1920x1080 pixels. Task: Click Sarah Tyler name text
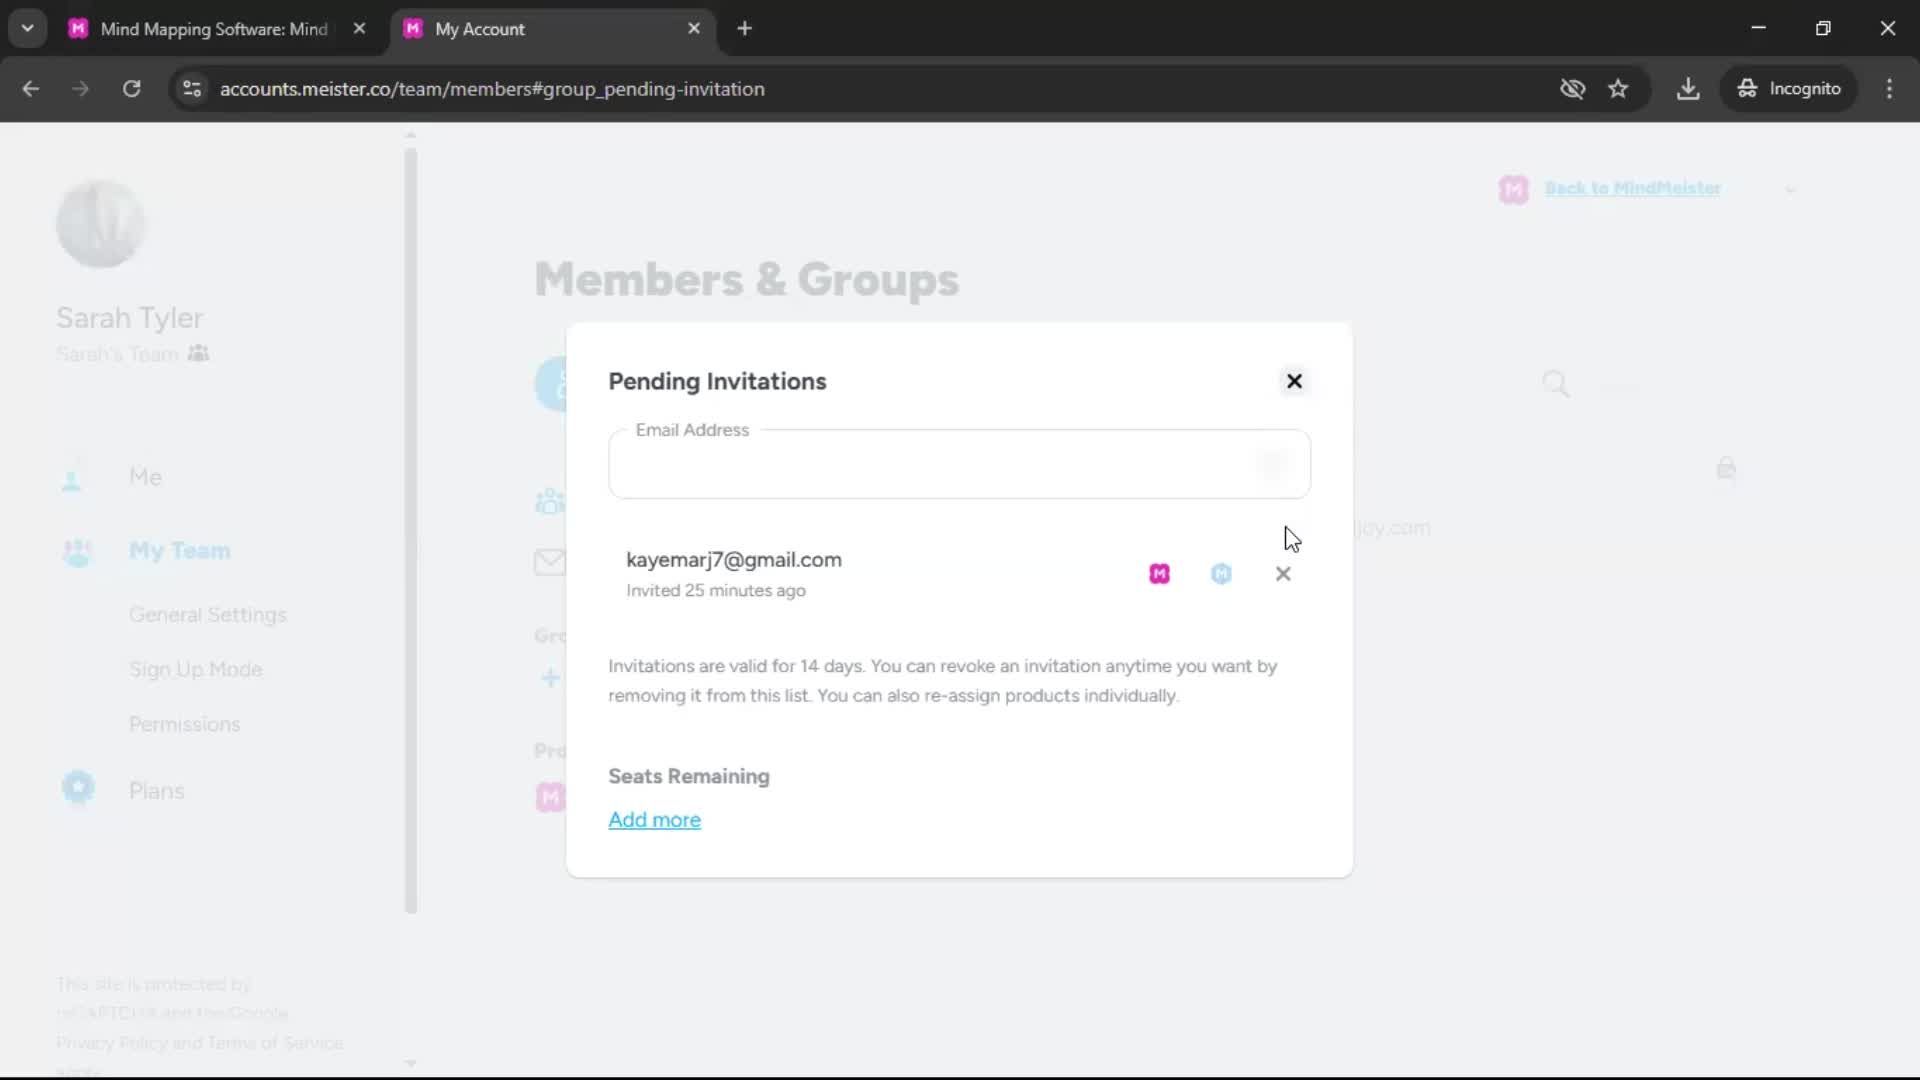tap(130, 318)
